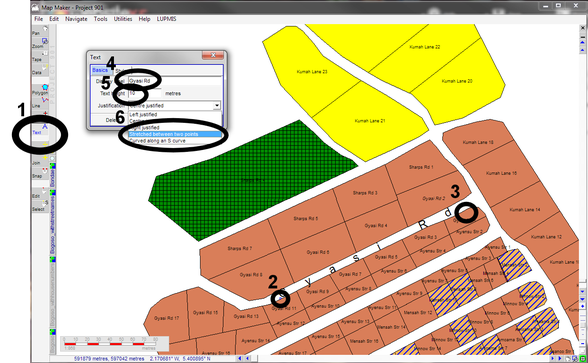Viewport: 588px width, 363px height.
Task: Click the Delete button in Text dialog
Action: (110, 120)
